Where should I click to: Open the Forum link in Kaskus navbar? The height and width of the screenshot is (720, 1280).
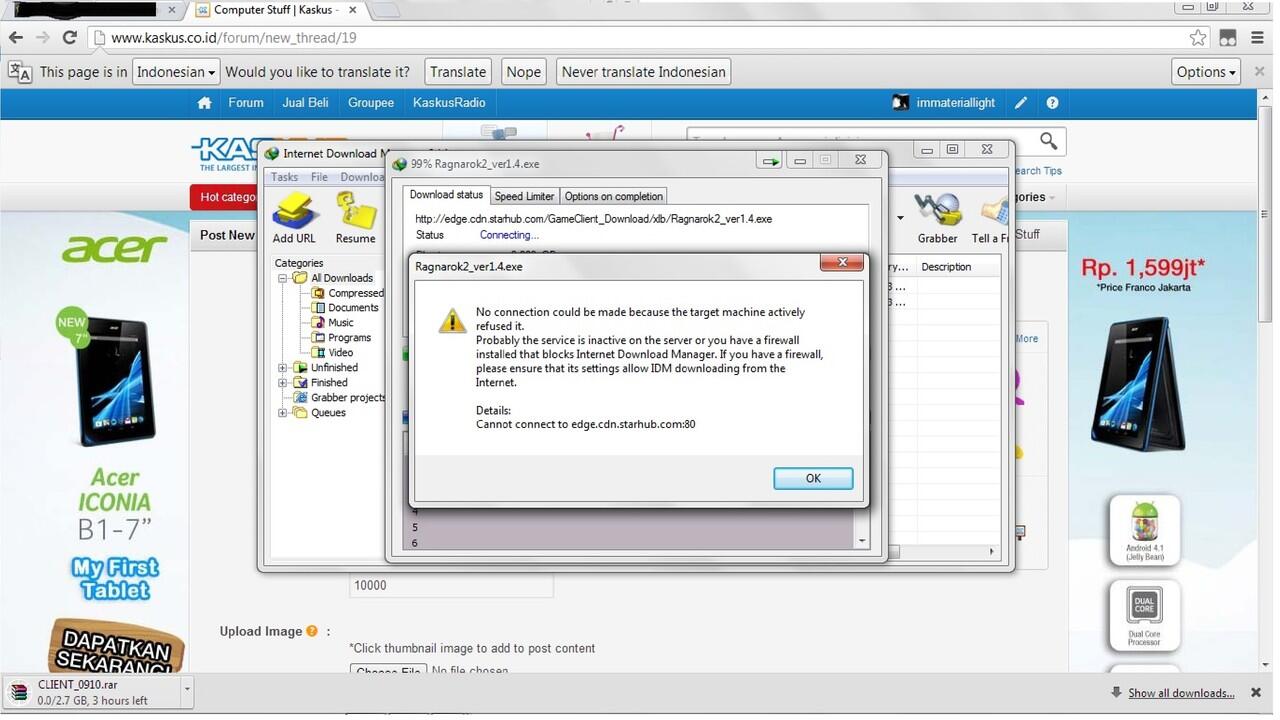pyautogui.click(x=246, y=103)
